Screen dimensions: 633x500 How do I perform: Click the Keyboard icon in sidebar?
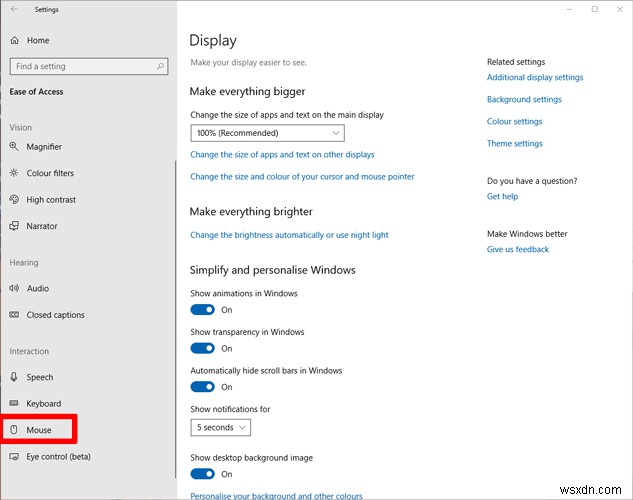(14, 403)
